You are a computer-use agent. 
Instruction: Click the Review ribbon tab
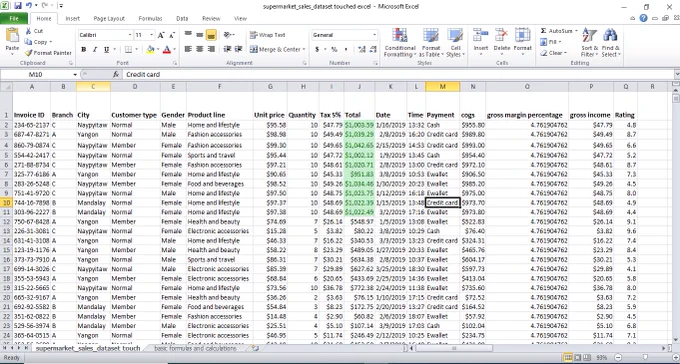point(211,19)
